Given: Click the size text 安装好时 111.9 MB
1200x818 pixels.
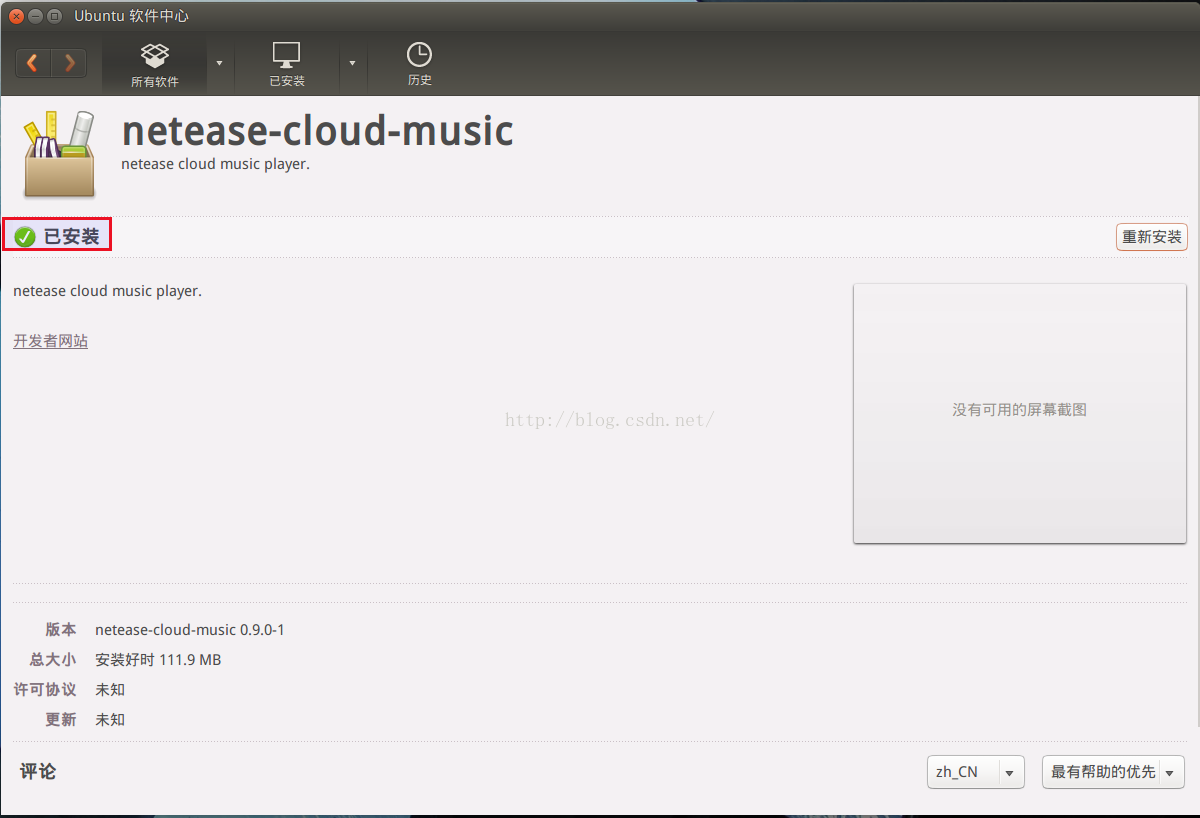Looking at the screenshot, I should click(158, 660).
